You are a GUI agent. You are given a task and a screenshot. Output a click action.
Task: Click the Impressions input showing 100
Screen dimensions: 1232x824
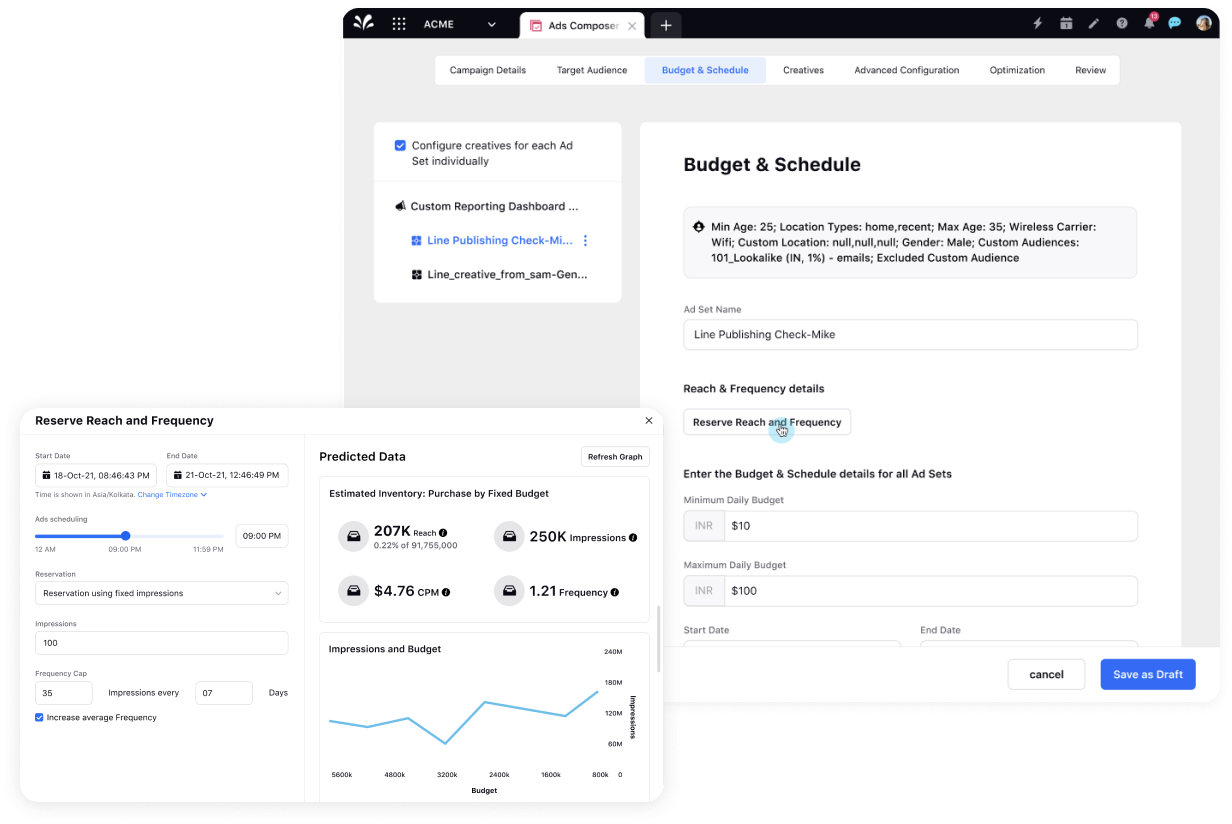(x=161, y=643)
